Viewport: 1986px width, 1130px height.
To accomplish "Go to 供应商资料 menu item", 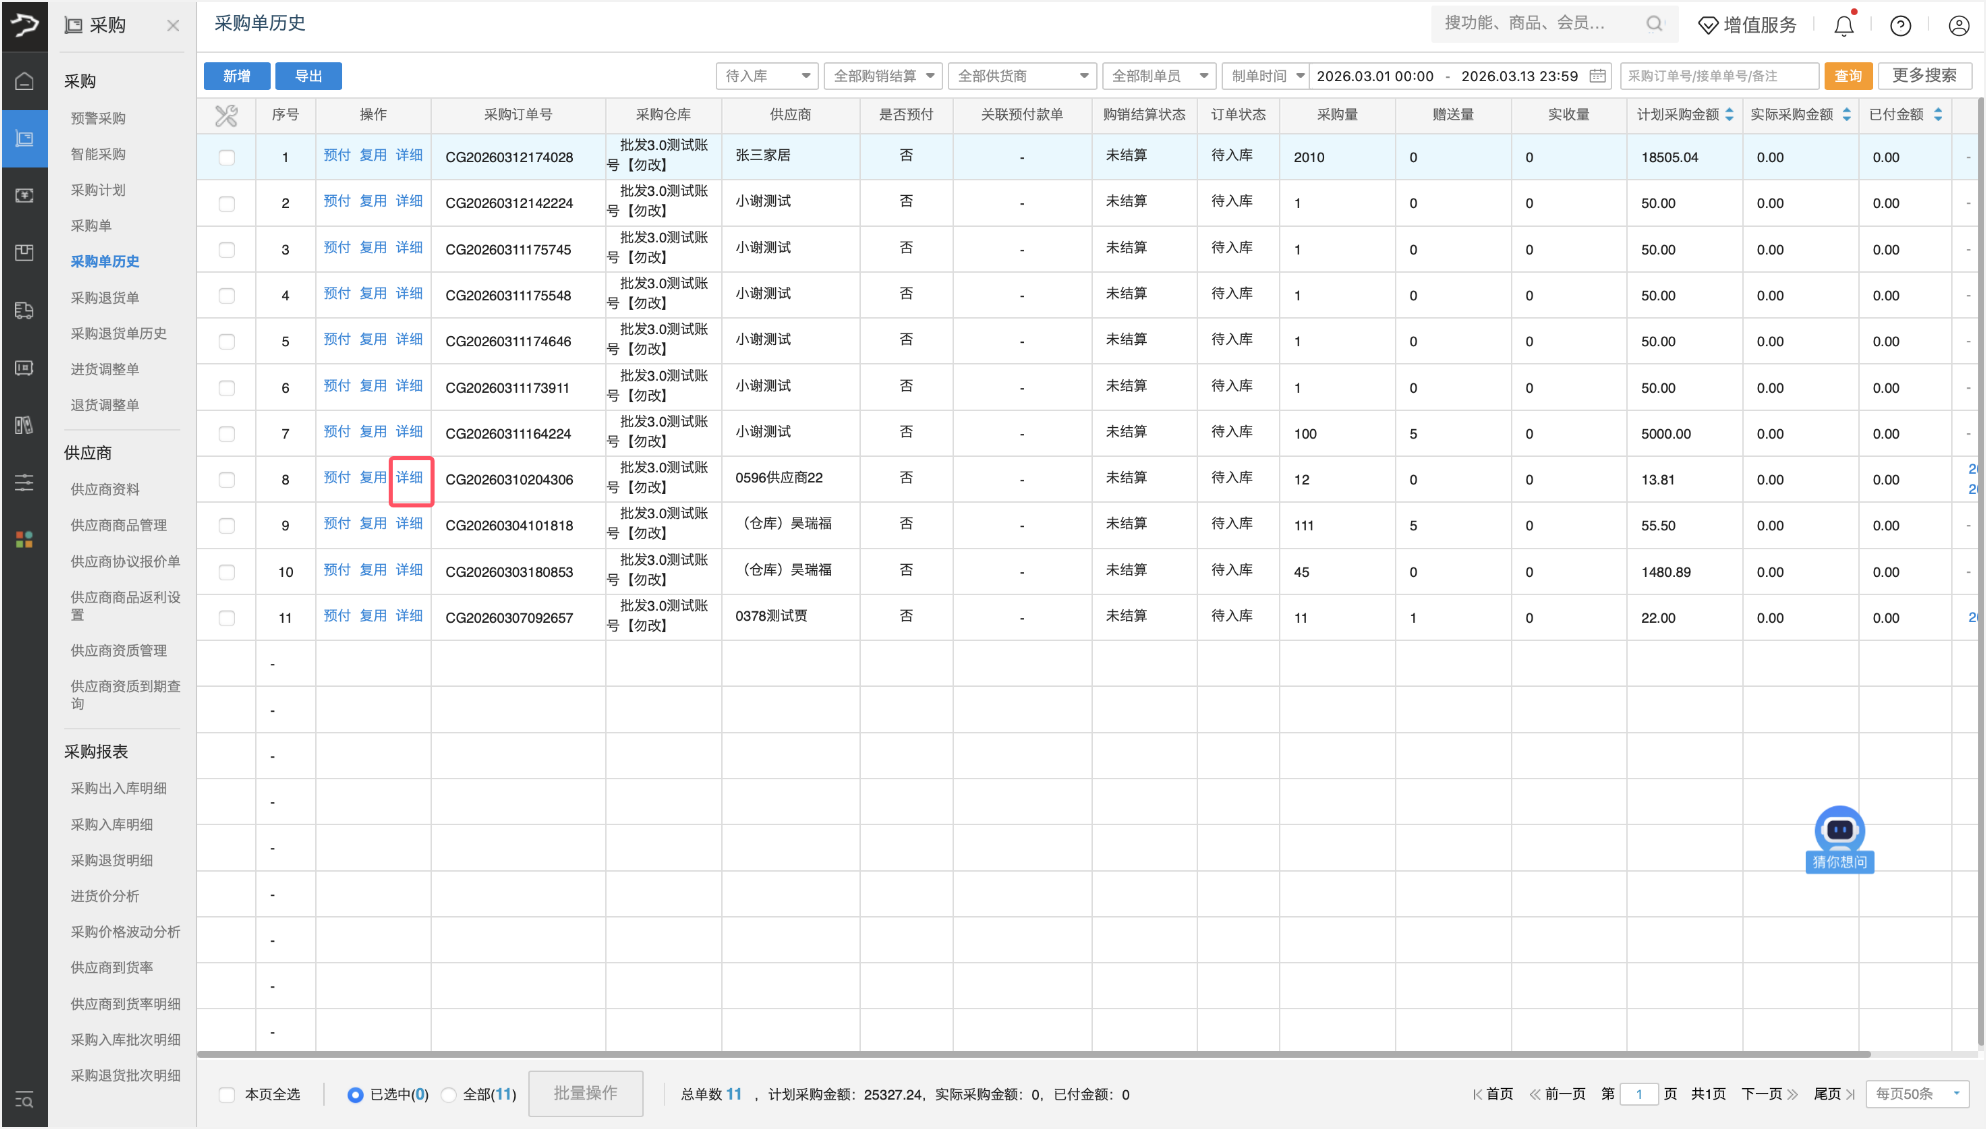I will coord(105,489).
